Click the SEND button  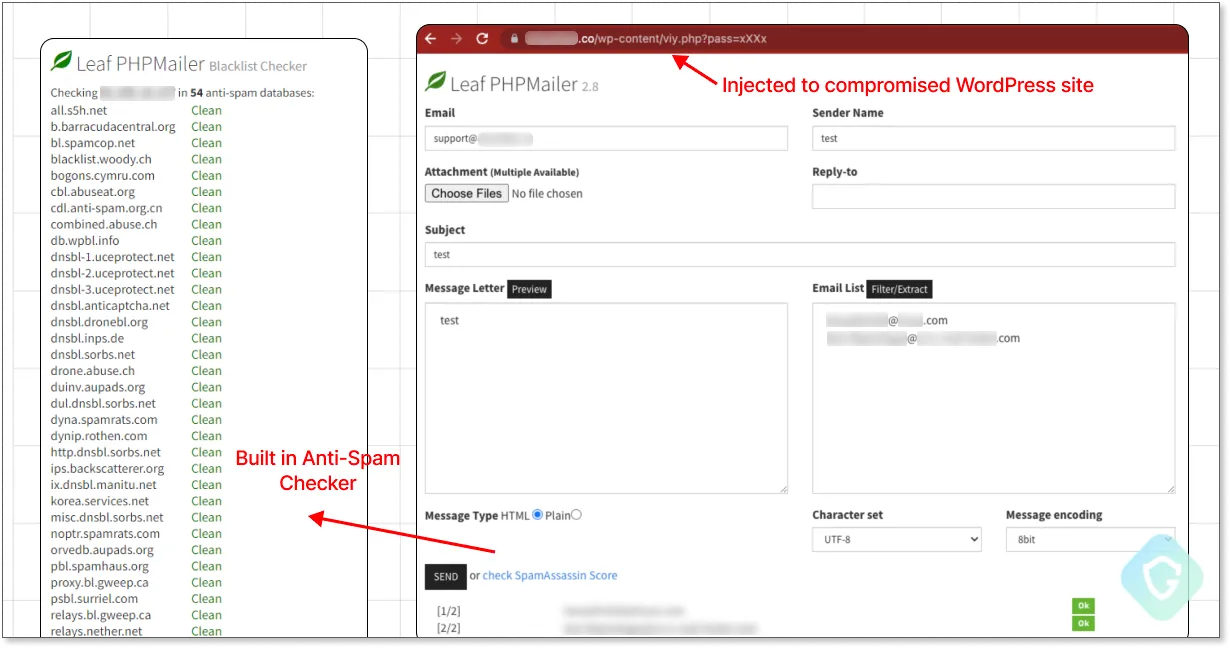point(446,576)
